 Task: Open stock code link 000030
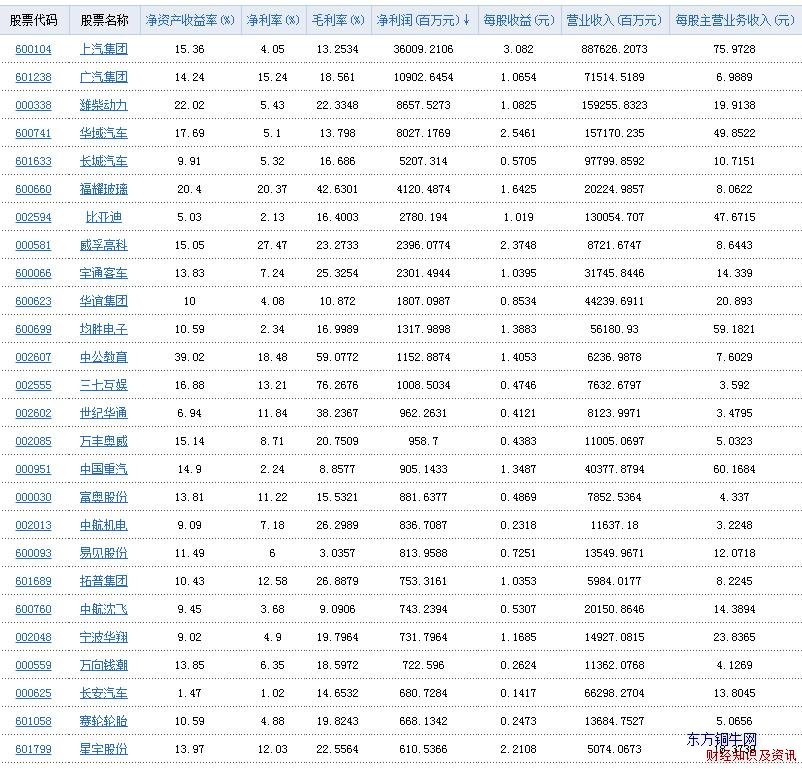(33, 497)
